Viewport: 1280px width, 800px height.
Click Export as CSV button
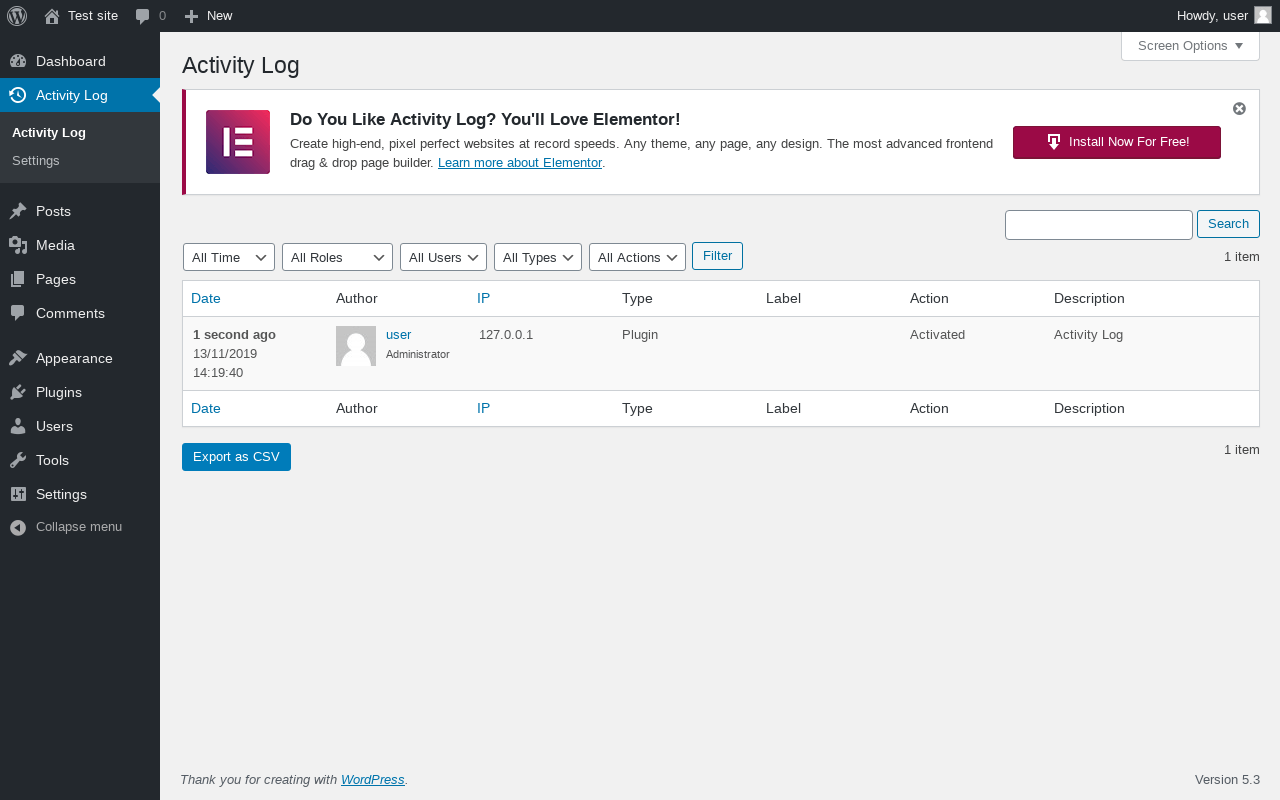pos(236,457)
